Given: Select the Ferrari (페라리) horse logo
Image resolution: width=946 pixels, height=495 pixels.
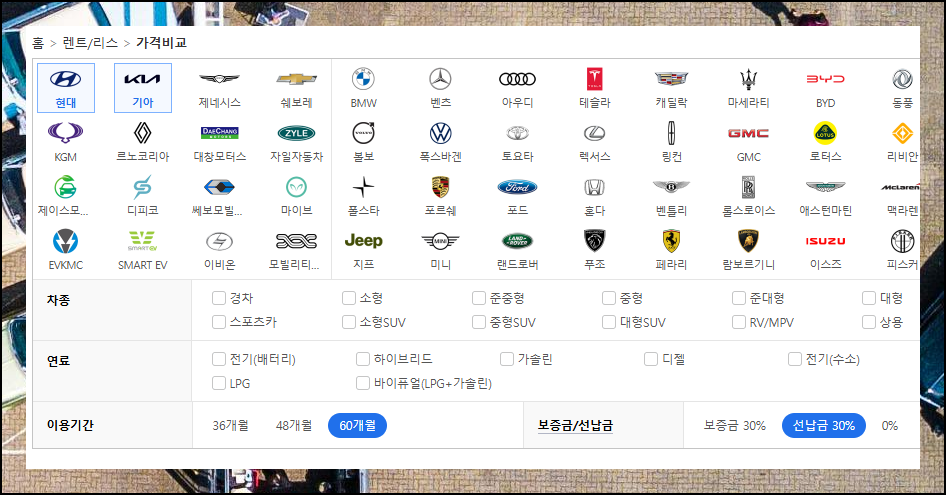Looking at the screenshot, I should [x=671, y=241].
